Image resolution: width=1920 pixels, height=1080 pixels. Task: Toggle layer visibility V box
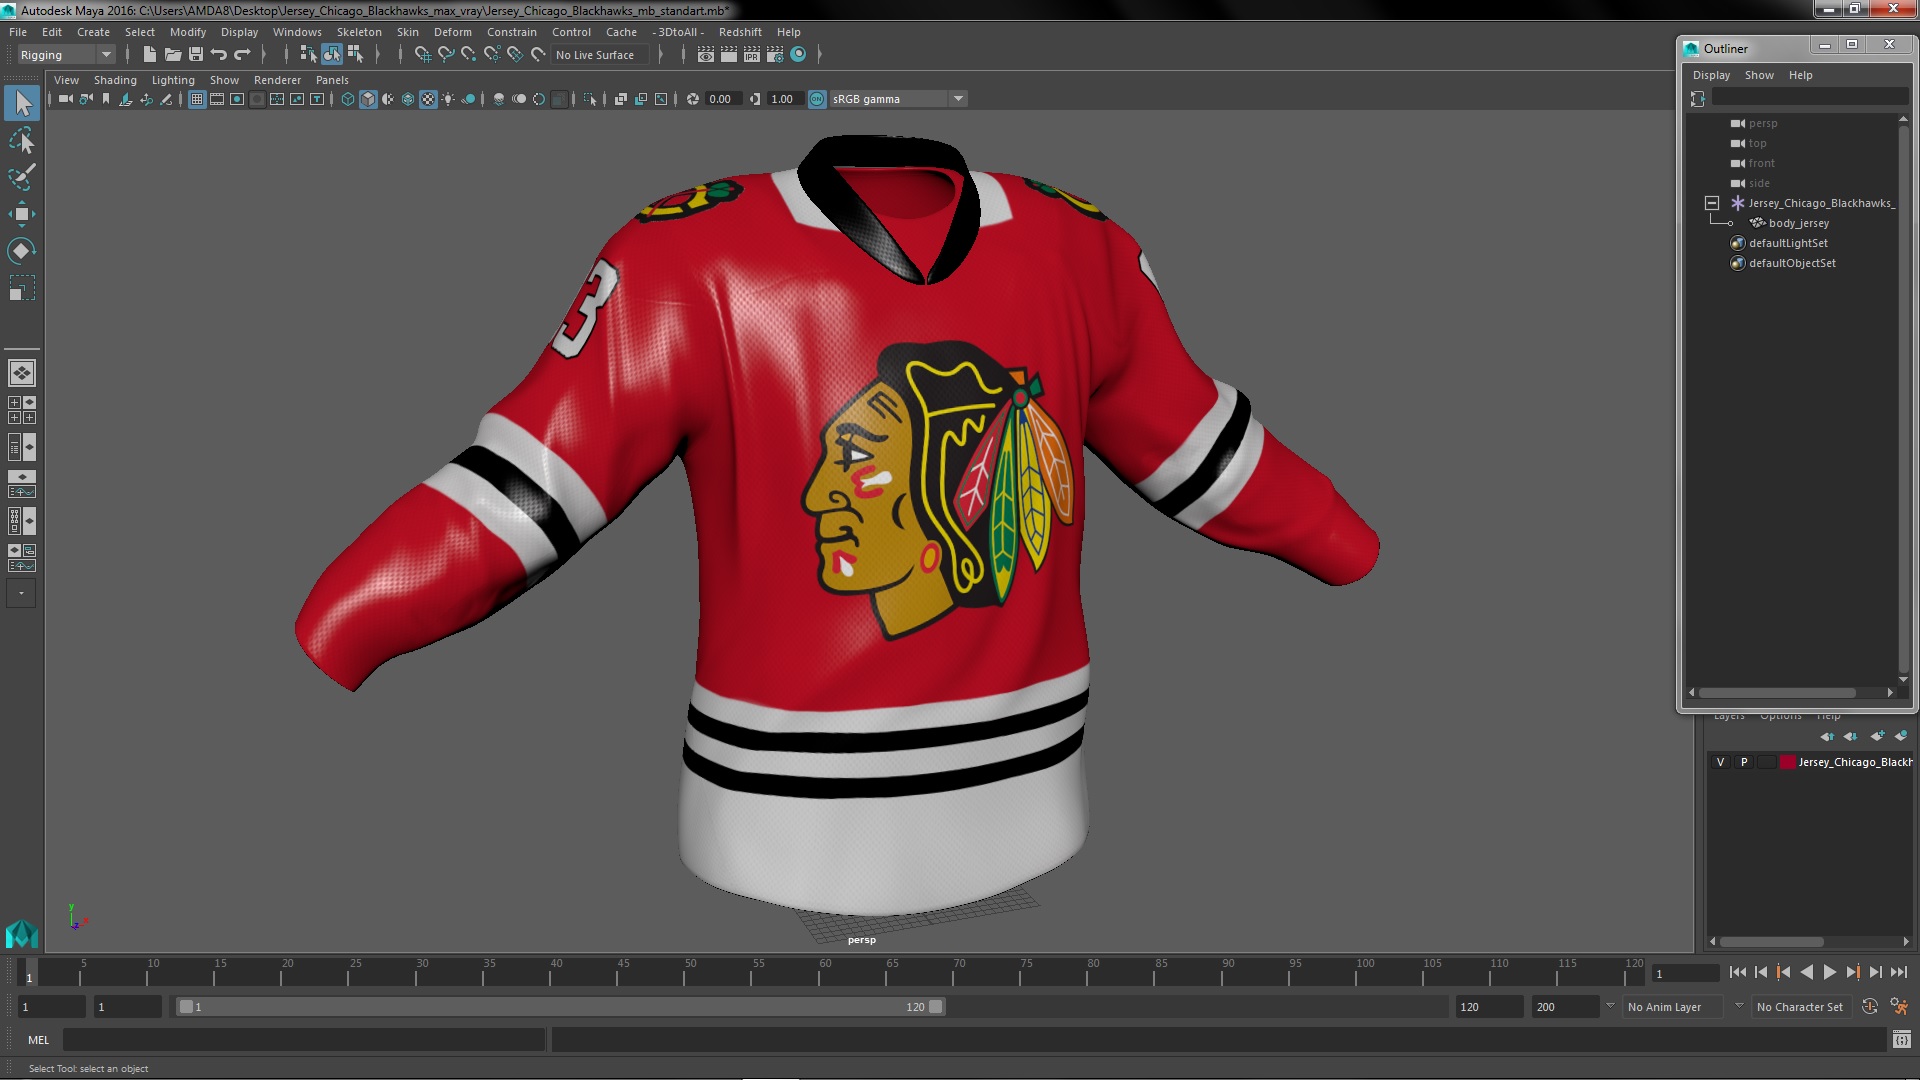click(x=1720, y=762)
